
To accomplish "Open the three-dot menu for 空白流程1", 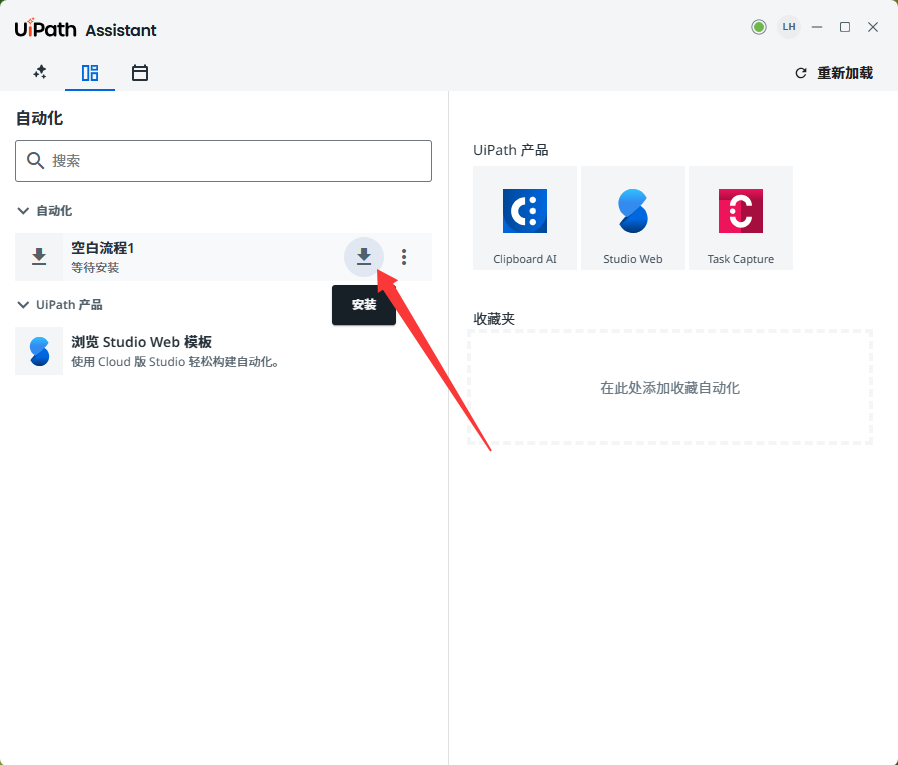I will [x=404, y=257].
